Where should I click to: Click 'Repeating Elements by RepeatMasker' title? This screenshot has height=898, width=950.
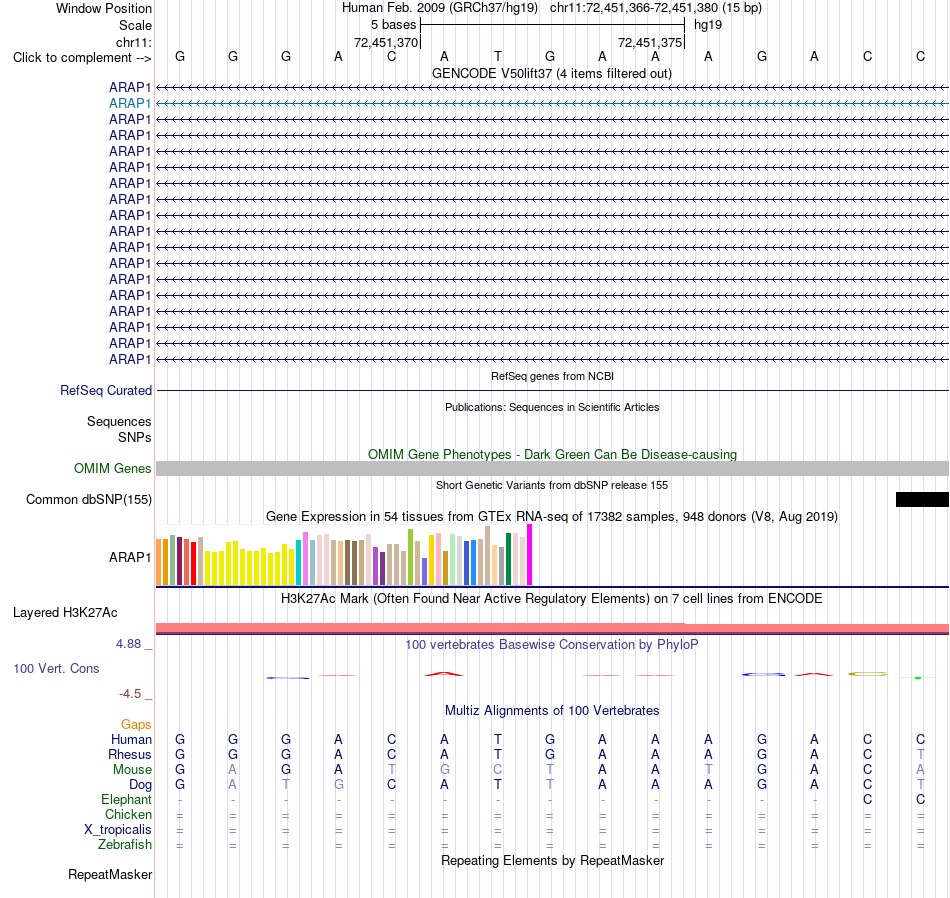tap(553, 860)
